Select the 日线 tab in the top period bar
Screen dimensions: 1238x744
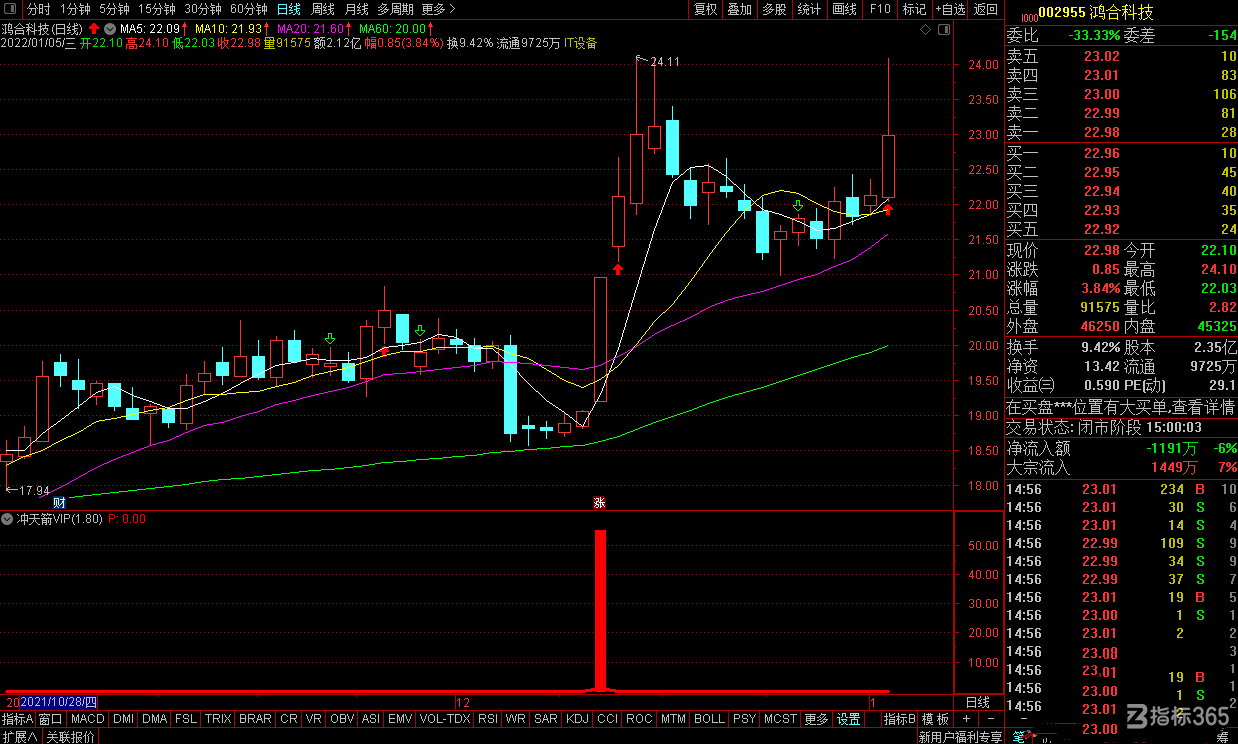tap(288, 9)
